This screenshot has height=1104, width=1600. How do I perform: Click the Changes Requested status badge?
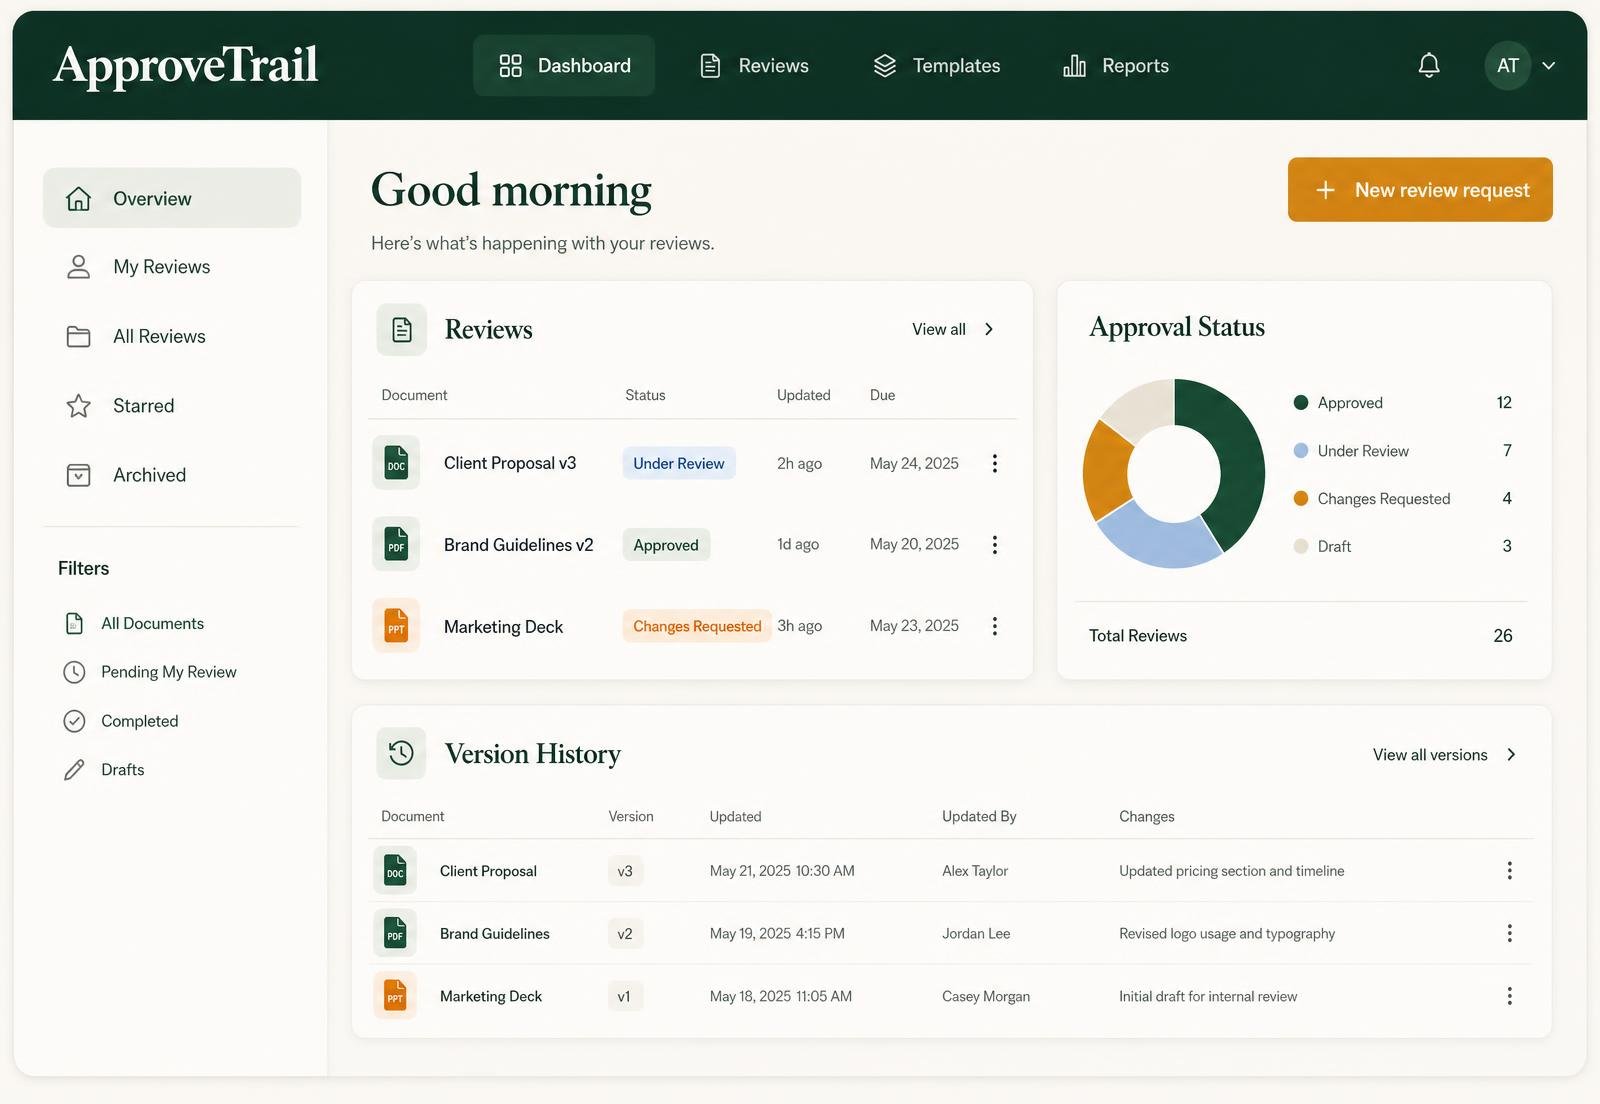click(697, 626)
